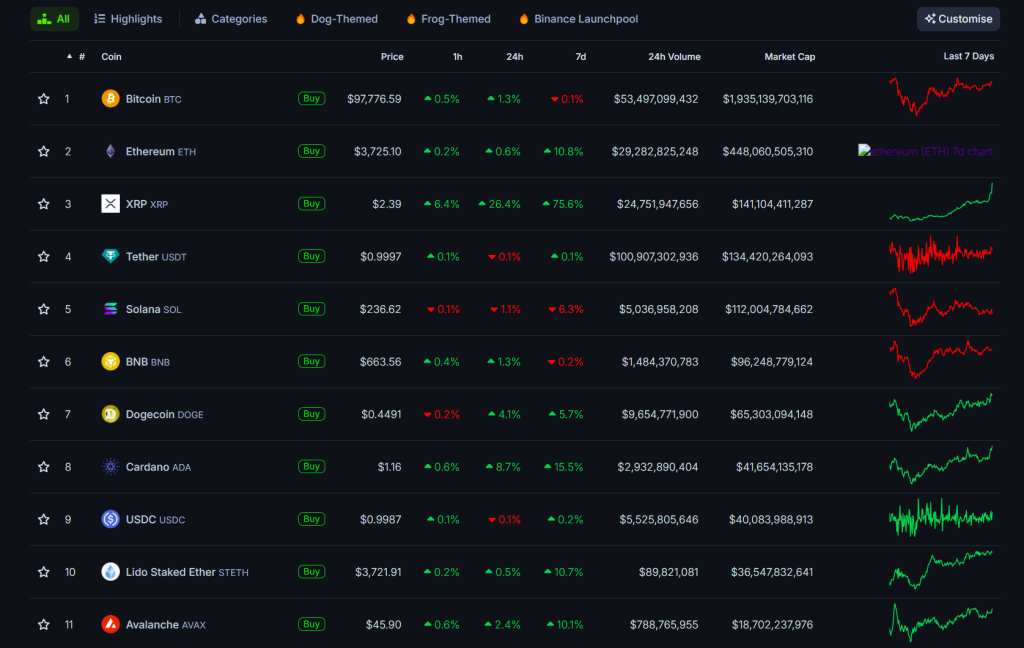Viewport: 1024px width, 648px height.
Task: Click the Ethereum diamond logo icon
Action: pos(110,152)
